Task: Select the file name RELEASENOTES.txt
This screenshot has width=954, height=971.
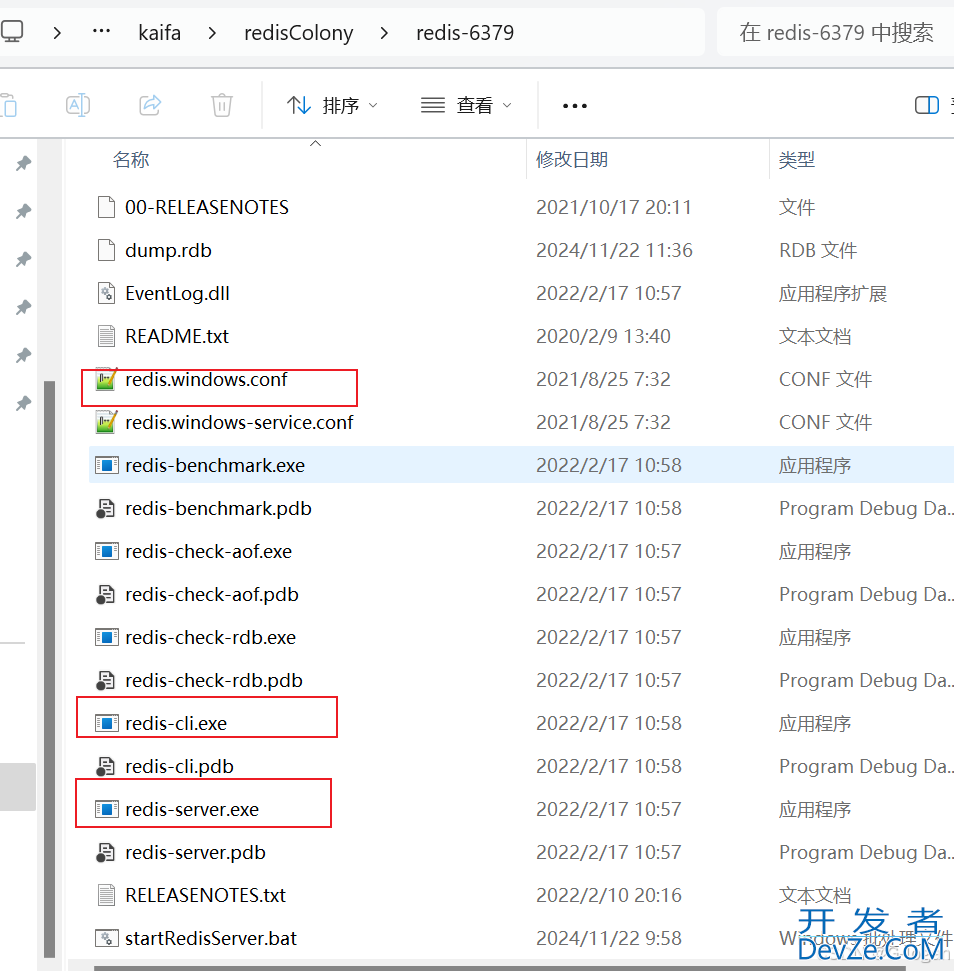Action: point(206,895)
